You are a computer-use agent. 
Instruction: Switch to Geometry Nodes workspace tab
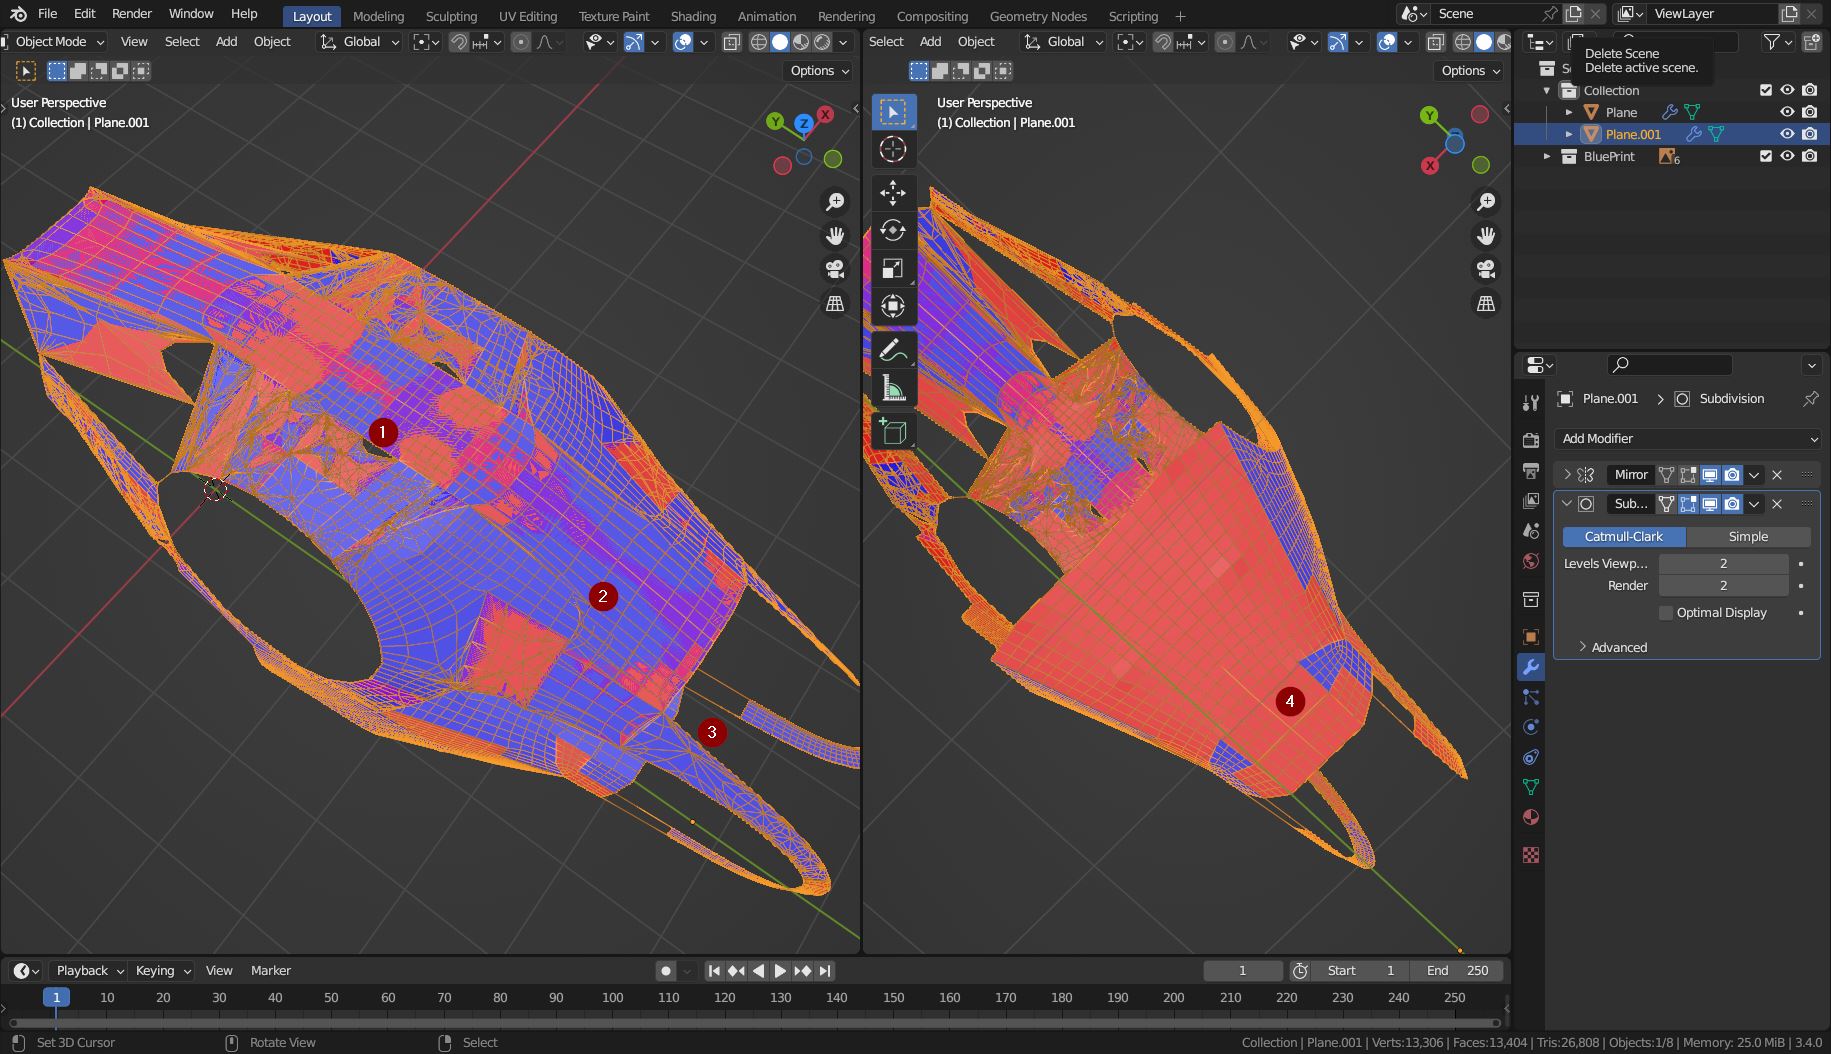[x=1038, y=16]
